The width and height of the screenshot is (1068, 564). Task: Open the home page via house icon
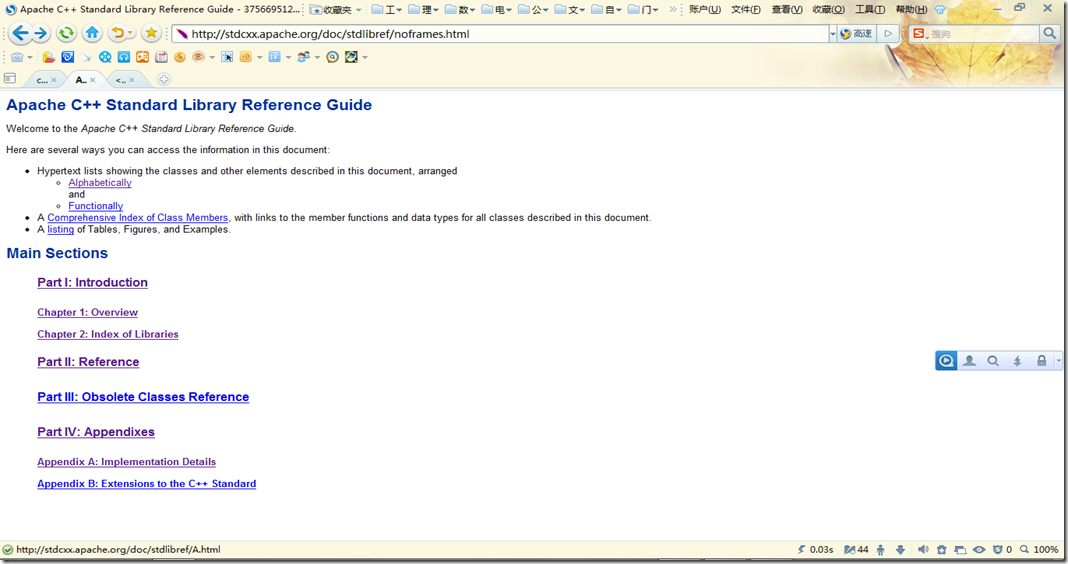[x=93, y=33]
